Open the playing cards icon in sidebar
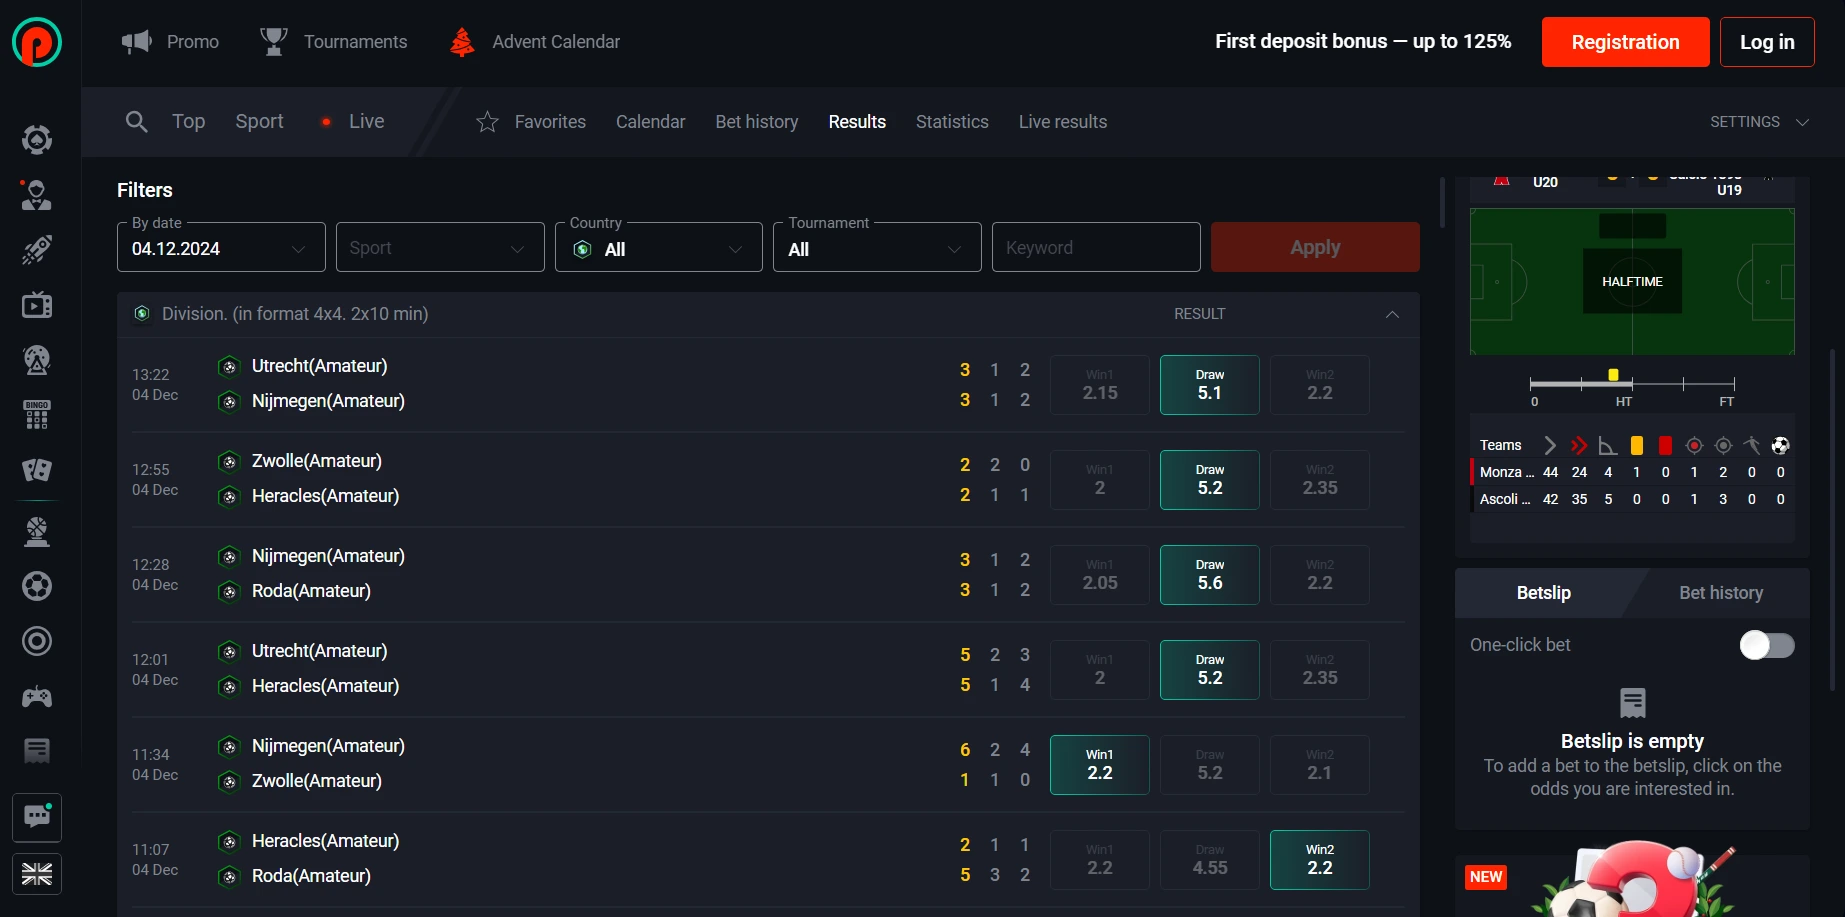Screen dimensions: 1845x917 (x=37, y=470)
